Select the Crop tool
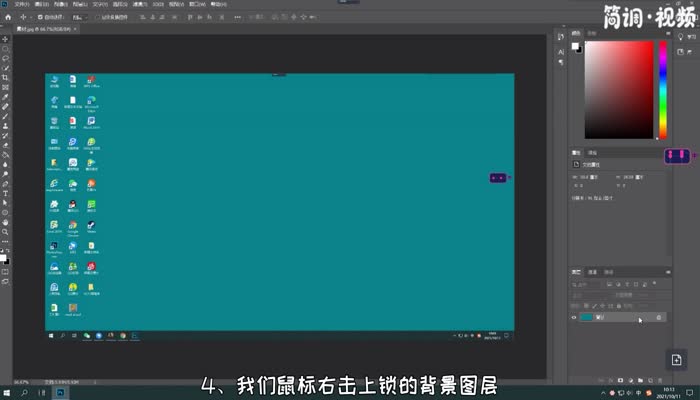The height and width of the screenshot is (400, 700). click(x=5, y=78)
